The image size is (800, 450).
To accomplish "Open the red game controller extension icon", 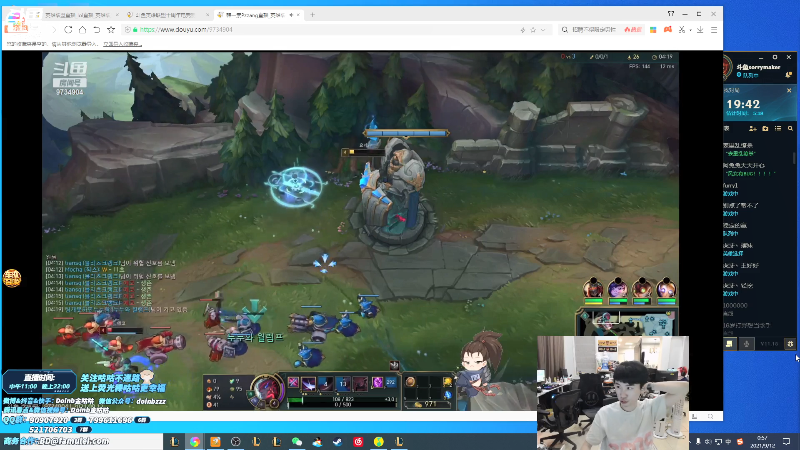I will 667,30.
